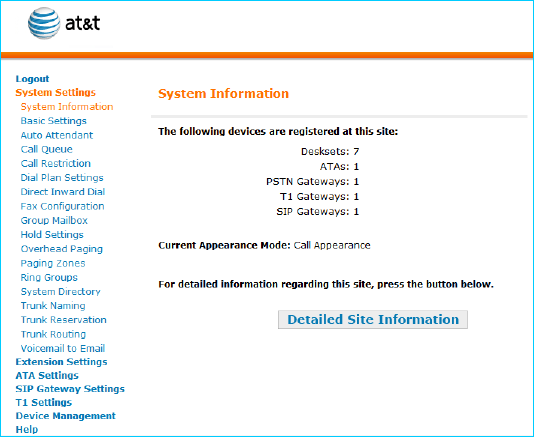
Task: Select Voicemail to Email
Action: (x=63, y=348)
